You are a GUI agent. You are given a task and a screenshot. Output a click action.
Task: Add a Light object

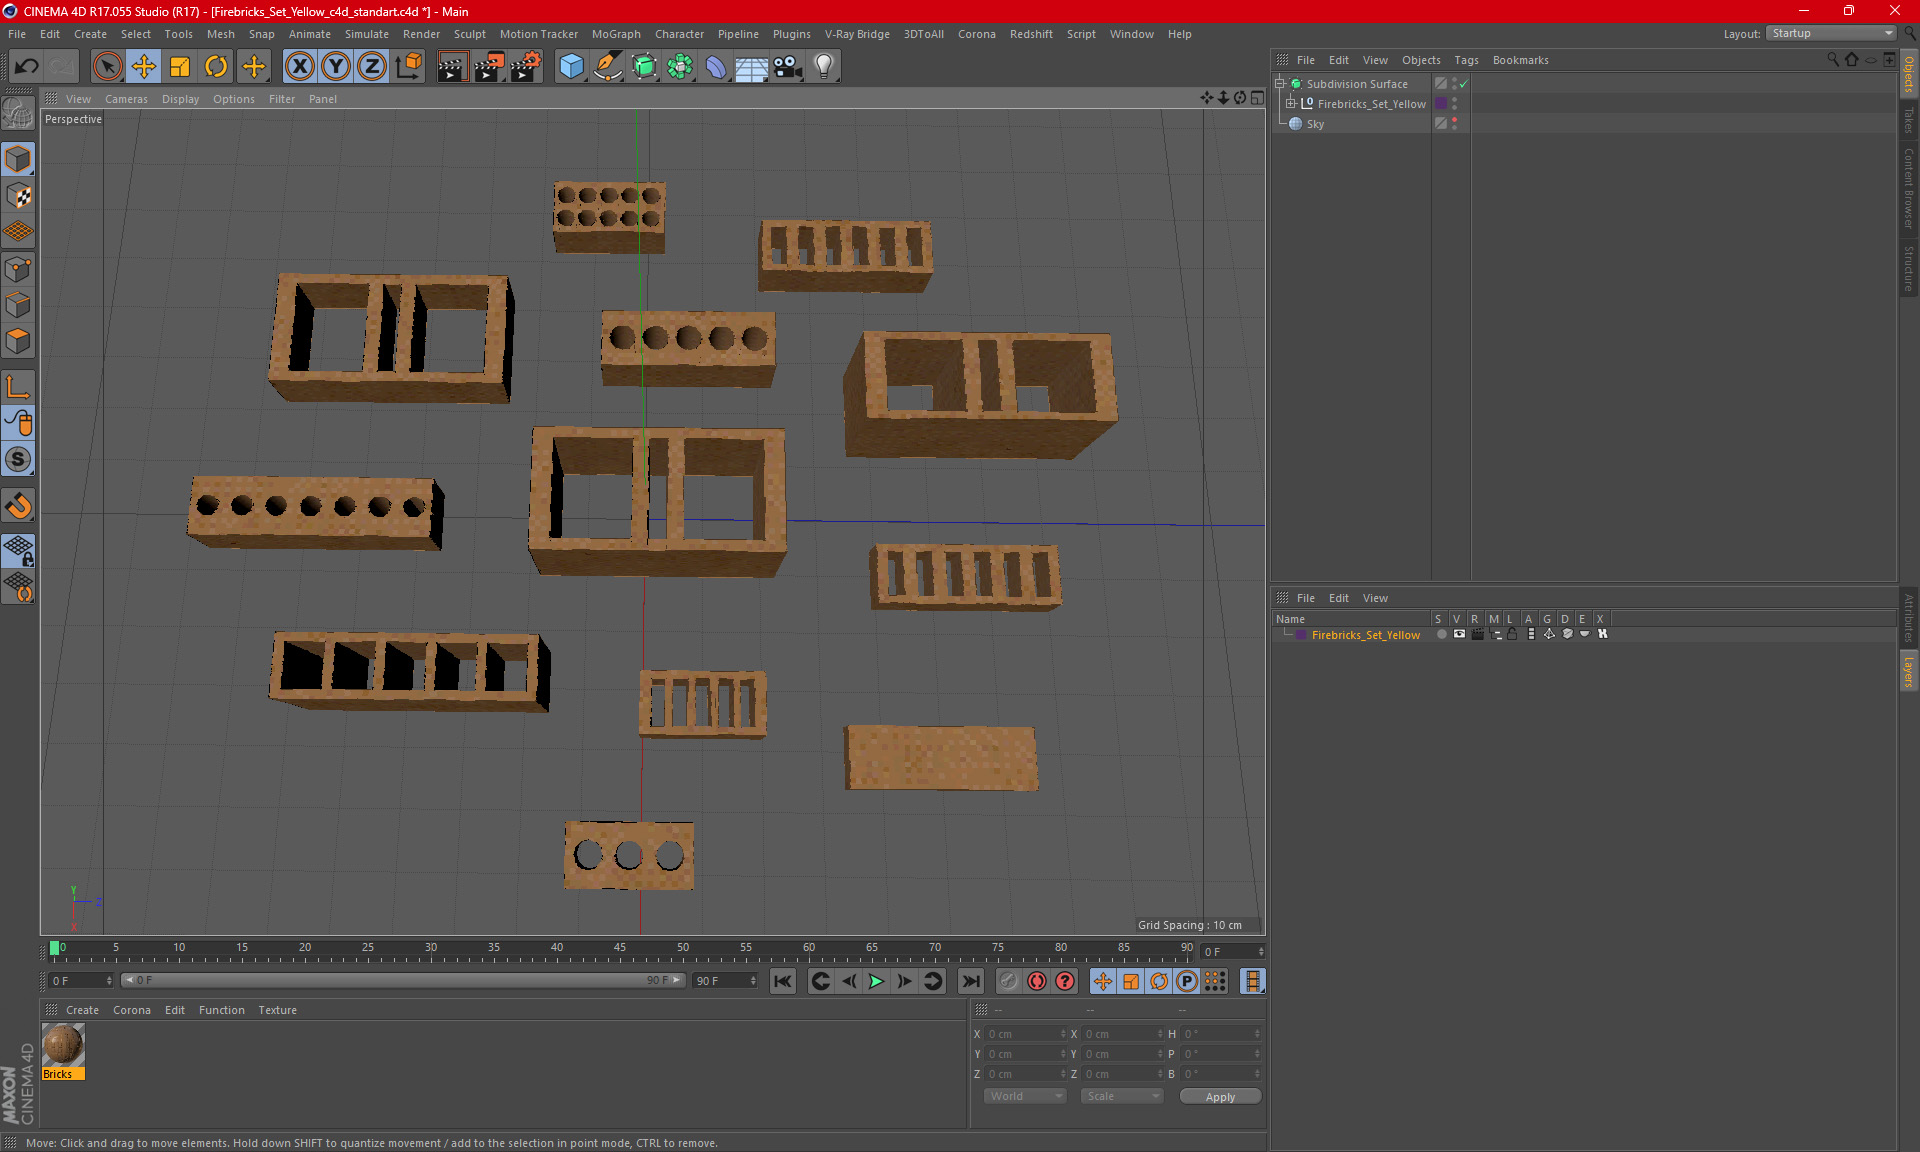824,67
